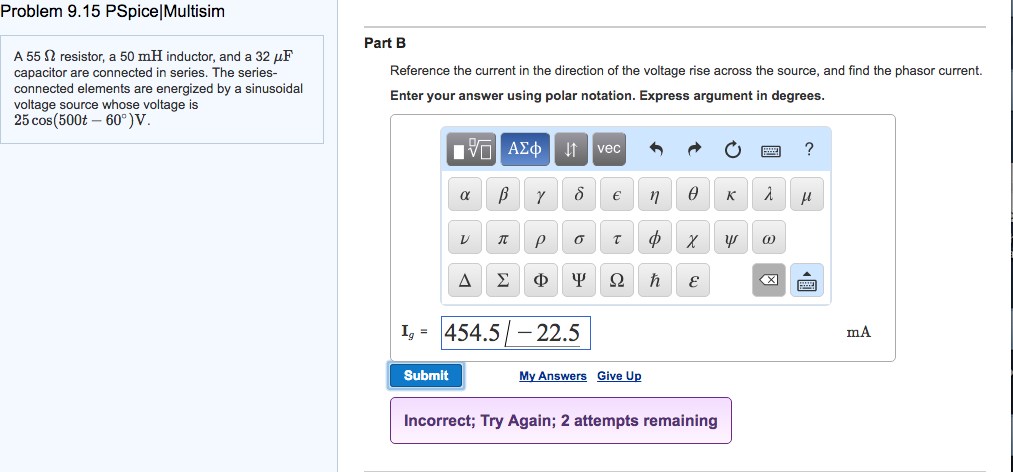Viewport: 1013px width, 472px height.
Task: Open the templates and radical math palette
Action: [x=472, y=149]
